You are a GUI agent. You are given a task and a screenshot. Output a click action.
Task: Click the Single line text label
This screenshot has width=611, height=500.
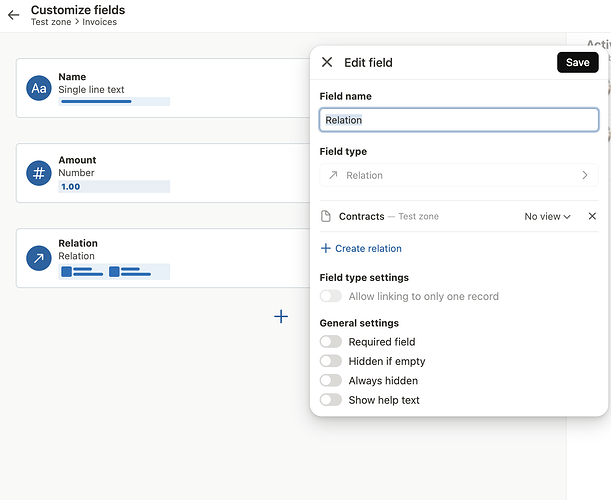coord(91,90)
